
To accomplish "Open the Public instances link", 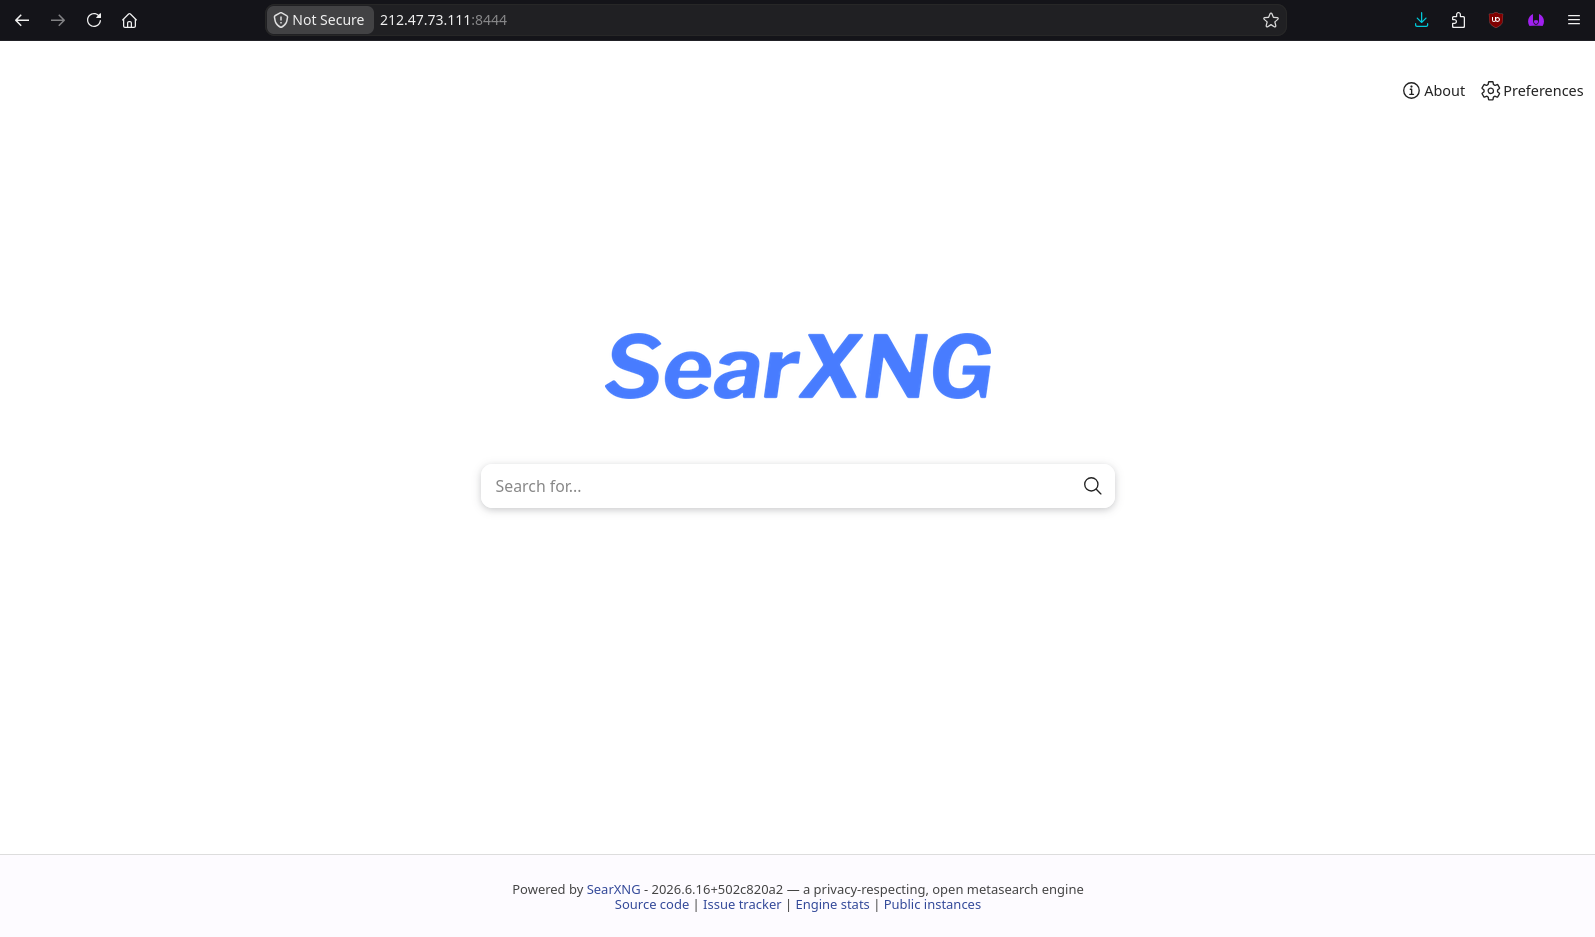I will pos(932,905).
